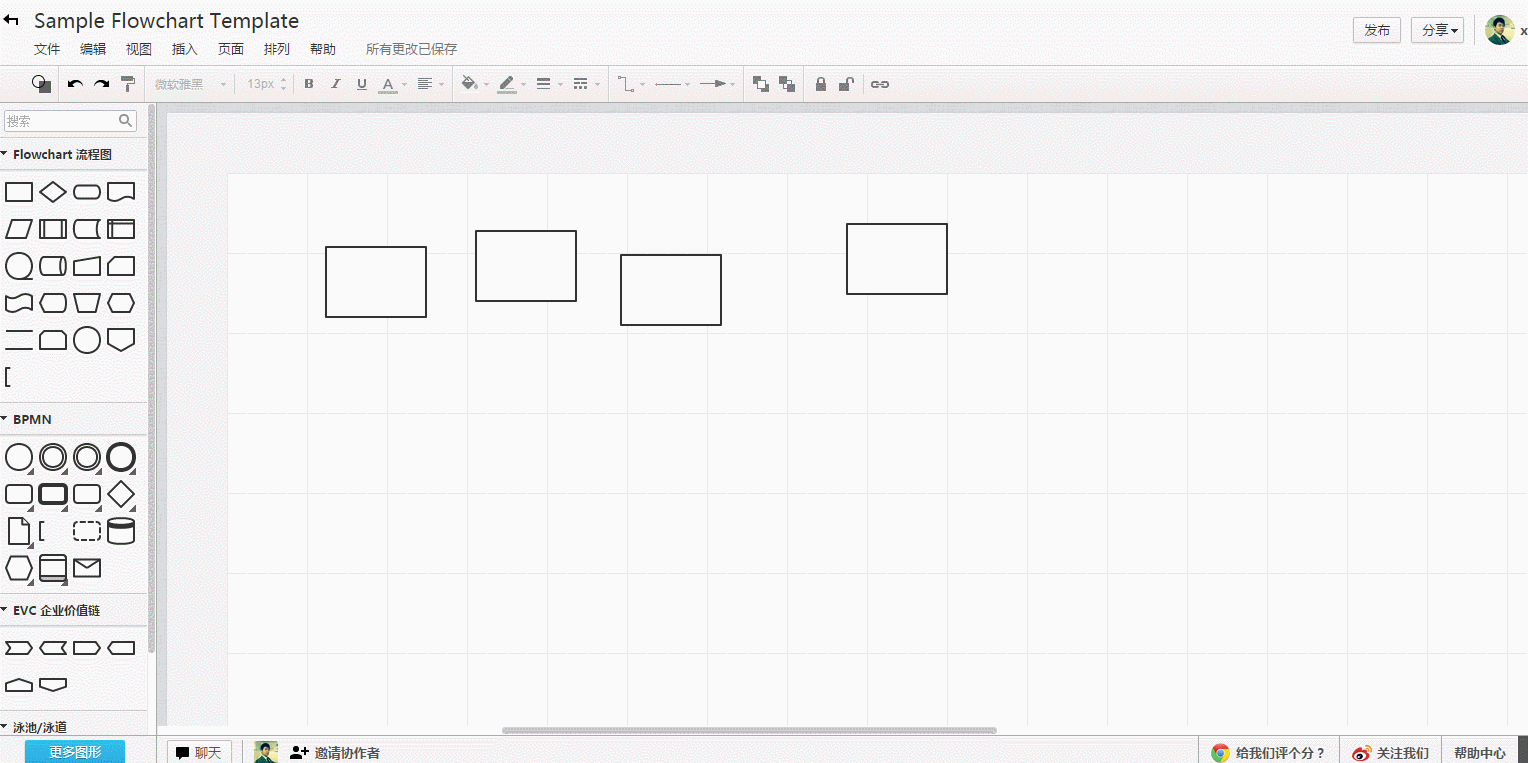Select the flowchart hexagon preparation shape
Screen dimensions: 1528x763
pos(121,303)
